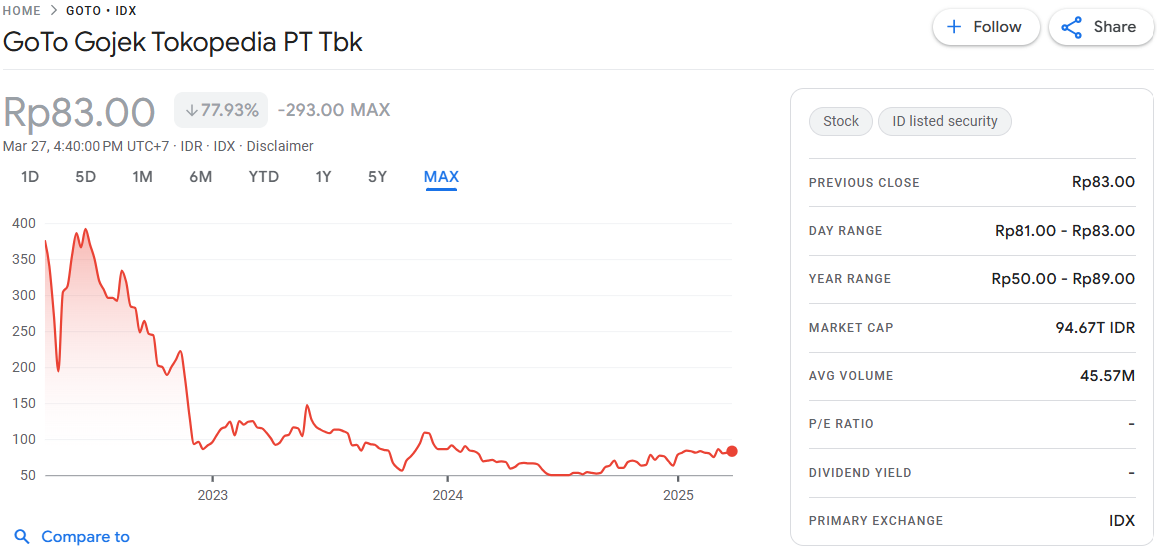Select the 5Y range tab
1157x550 pixels.
(377, 177)
